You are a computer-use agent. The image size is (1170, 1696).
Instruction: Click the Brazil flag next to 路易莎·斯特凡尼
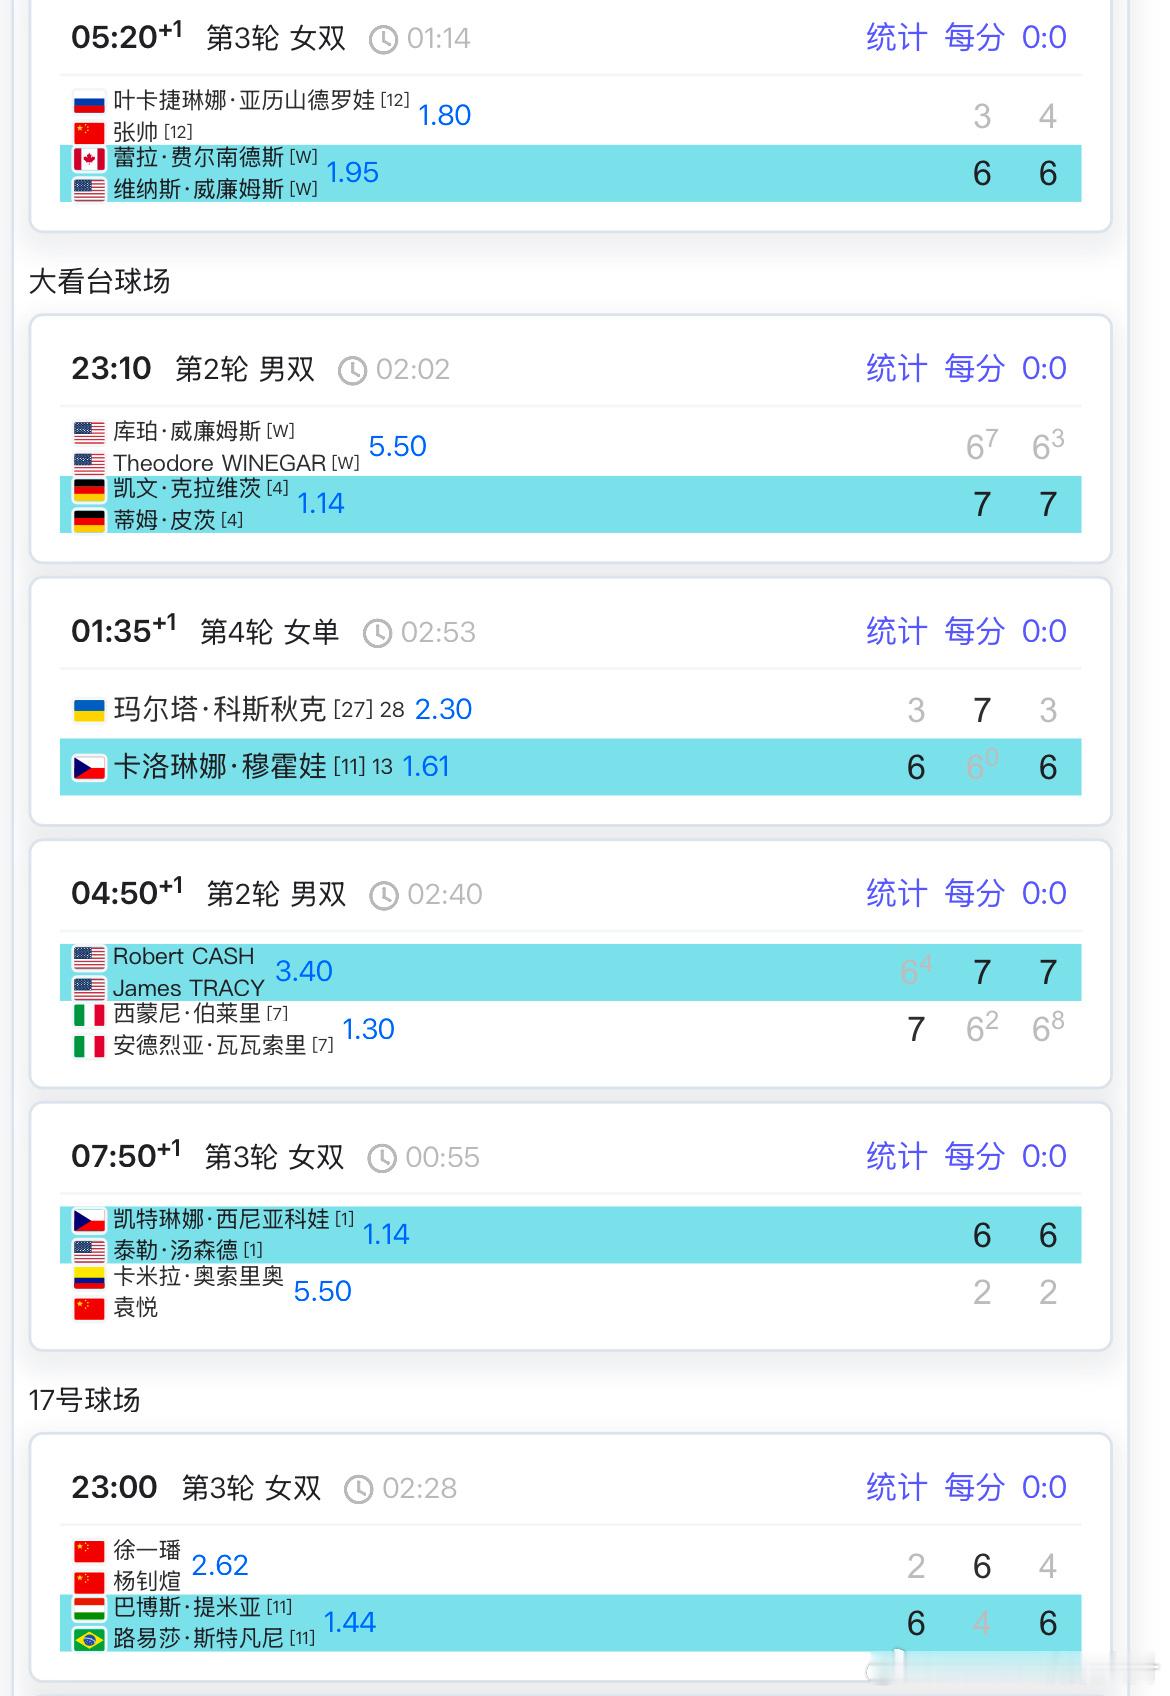click(89, 1640)
